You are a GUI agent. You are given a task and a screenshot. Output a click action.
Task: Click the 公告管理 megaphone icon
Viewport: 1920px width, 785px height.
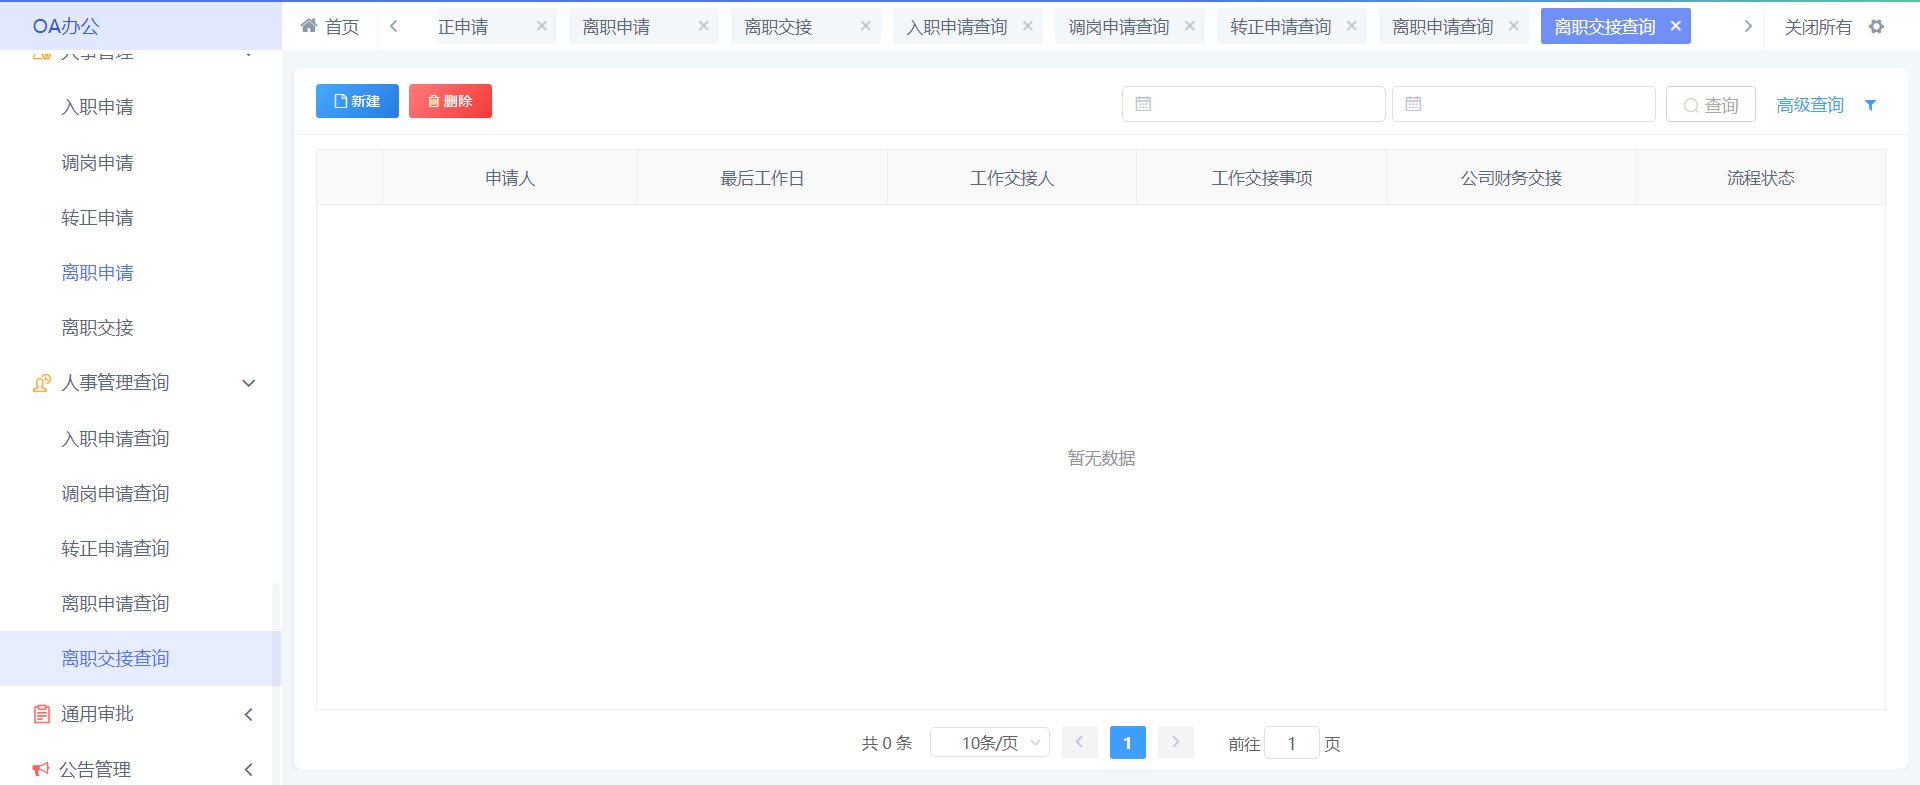tap(41, 769)
